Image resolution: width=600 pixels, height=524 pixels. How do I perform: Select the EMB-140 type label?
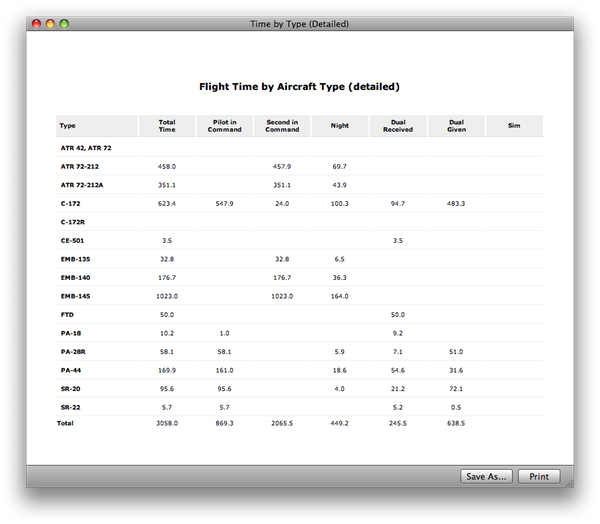point(75,278)
